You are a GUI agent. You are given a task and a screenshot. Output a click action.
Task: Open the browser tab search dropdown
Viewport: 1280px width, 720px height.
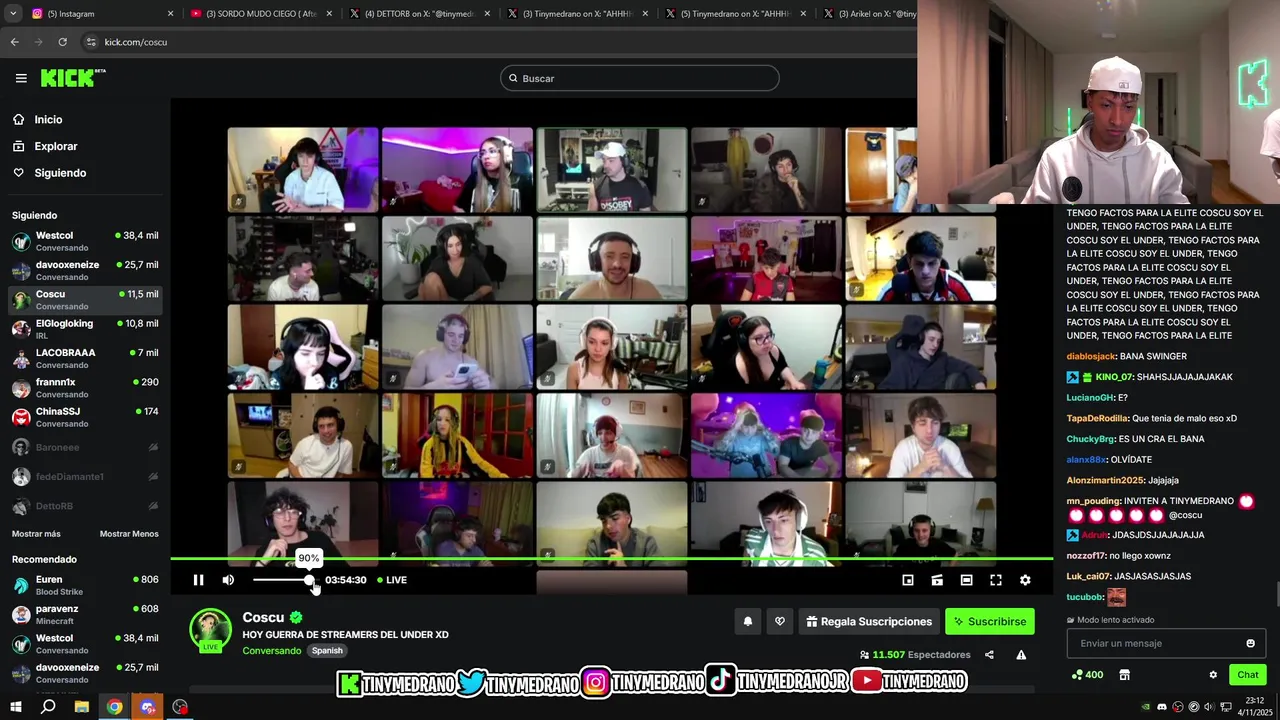click(13, 14)
